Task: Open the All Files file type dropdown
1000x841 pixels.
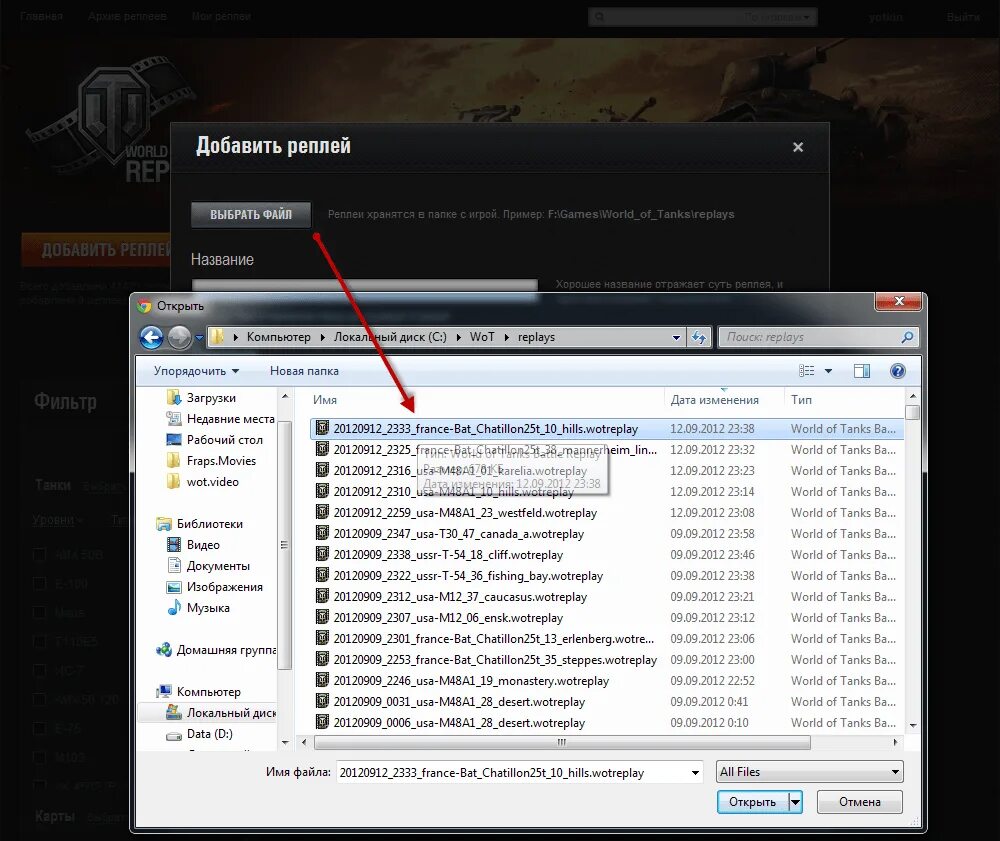Action: (x=808, y=771)
